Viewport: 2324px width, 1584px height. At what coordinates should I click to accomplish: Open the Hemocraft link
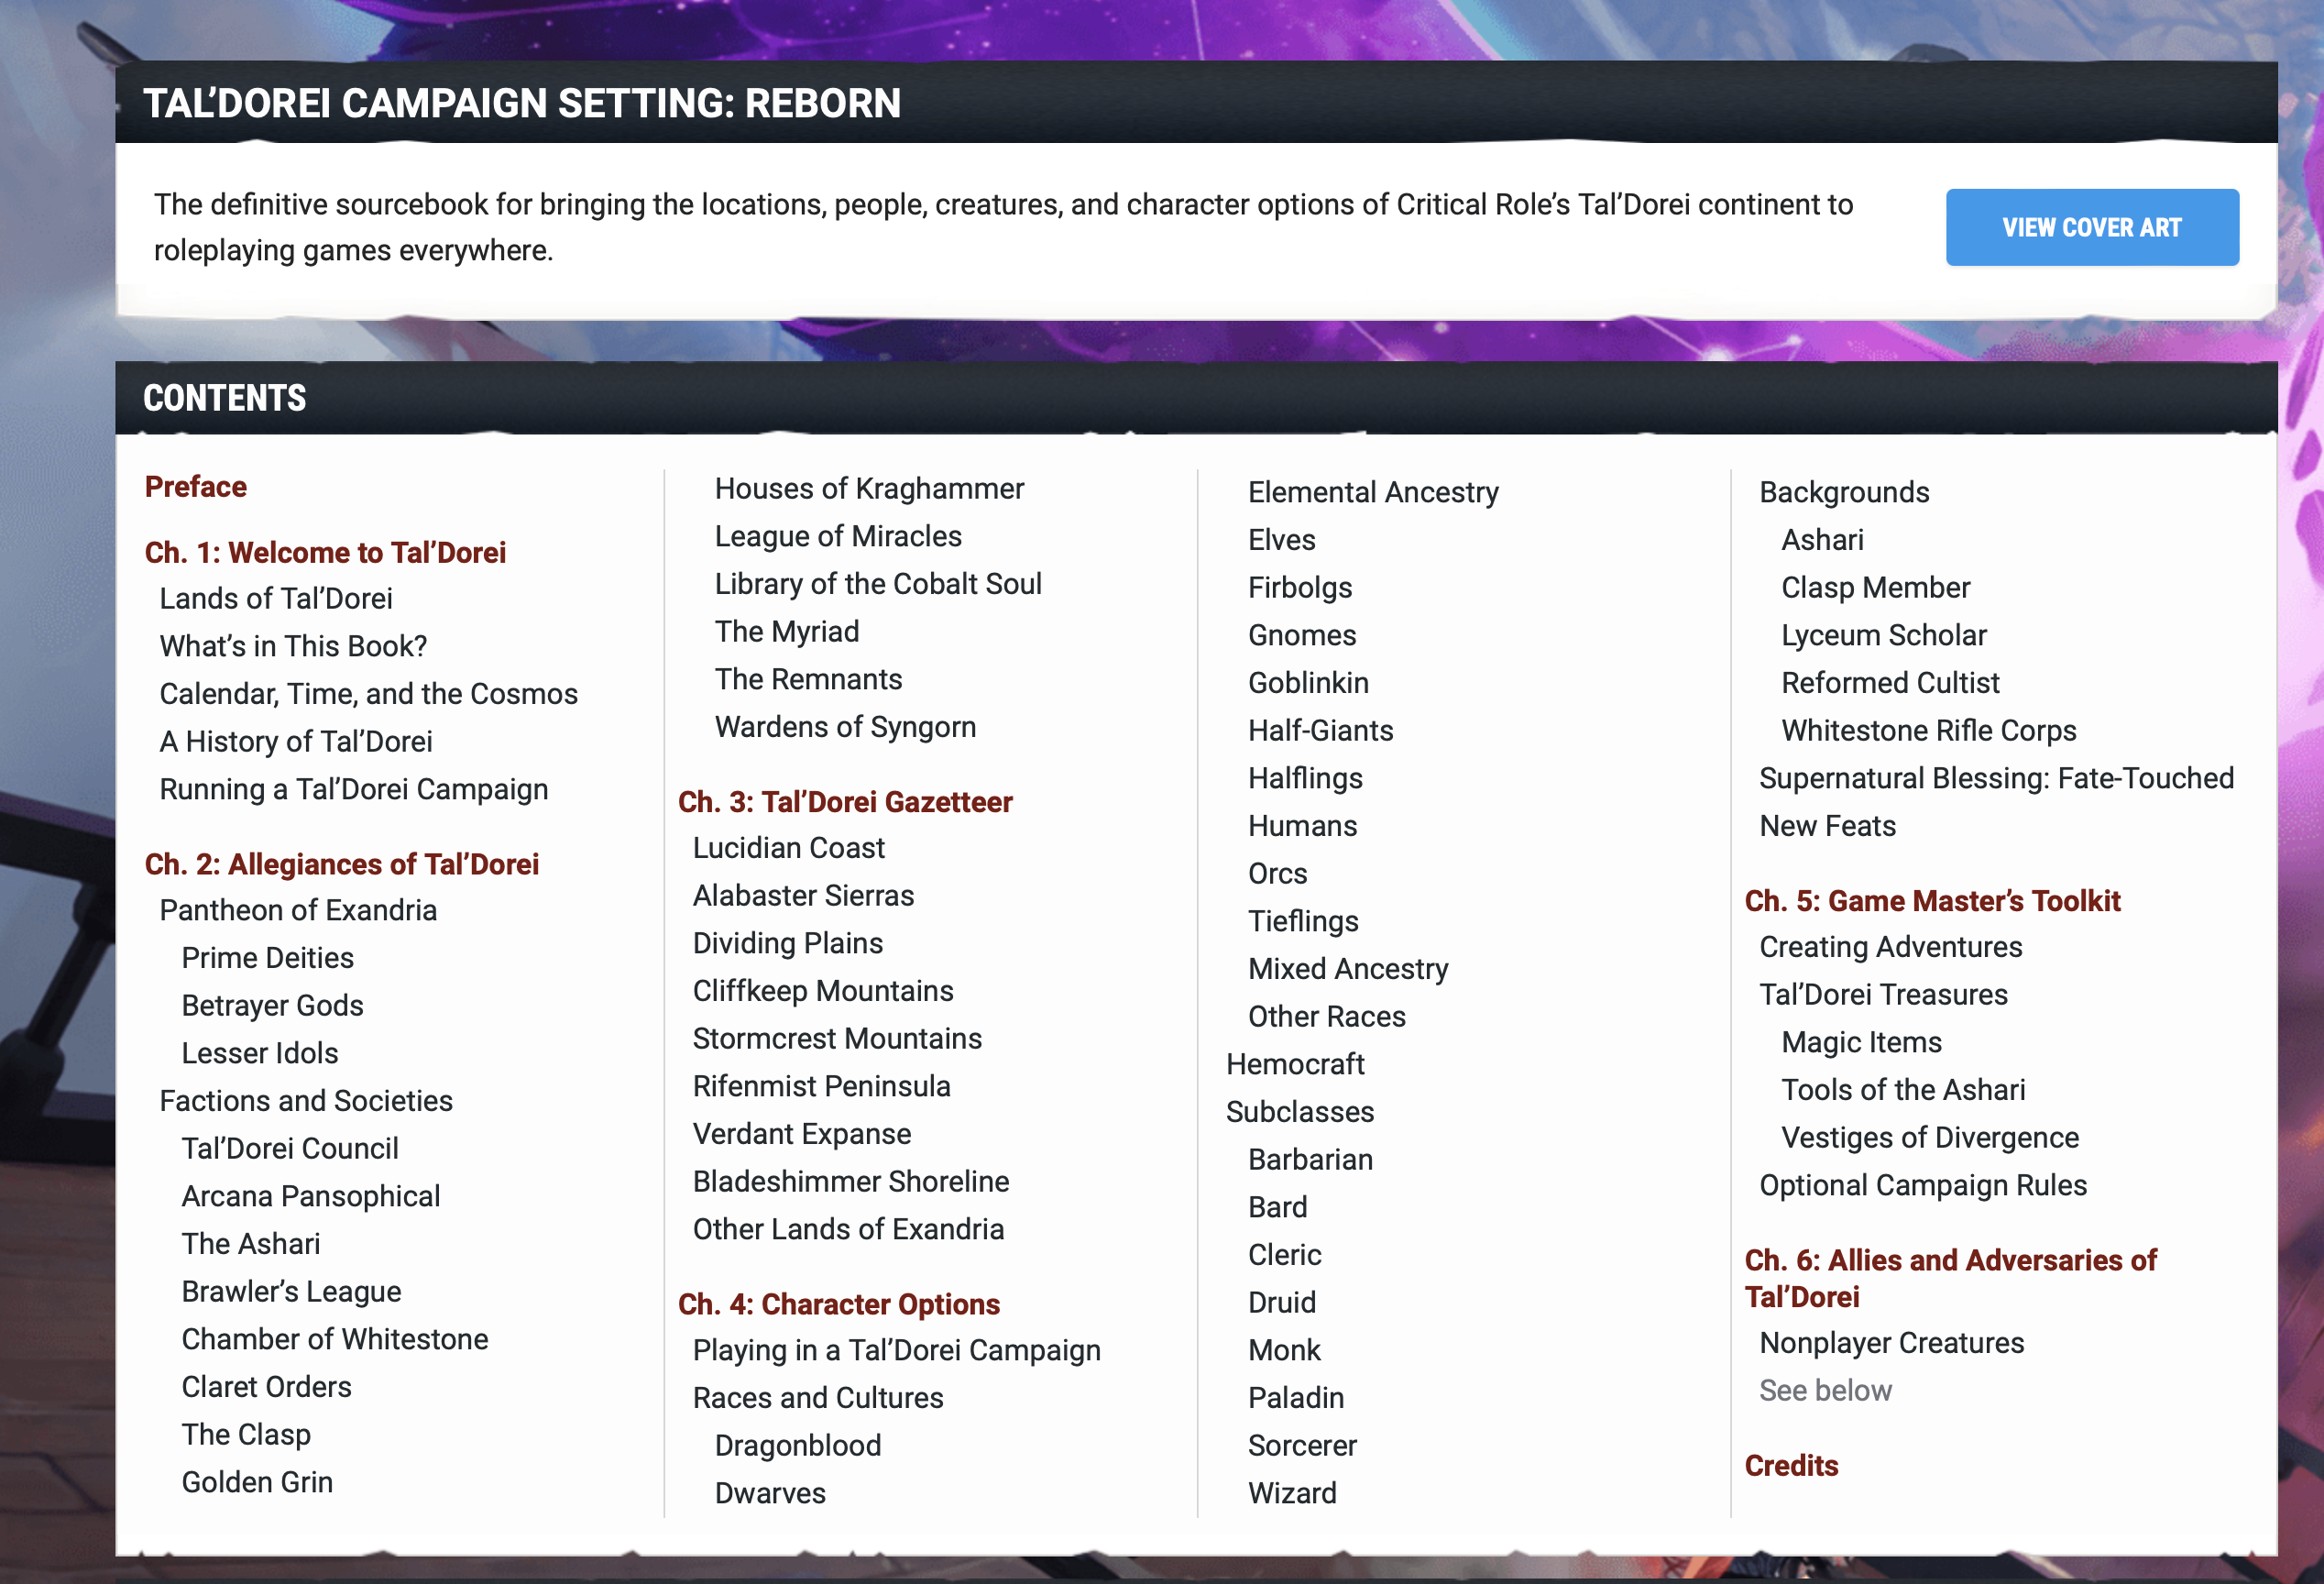coord(1295,1064)
